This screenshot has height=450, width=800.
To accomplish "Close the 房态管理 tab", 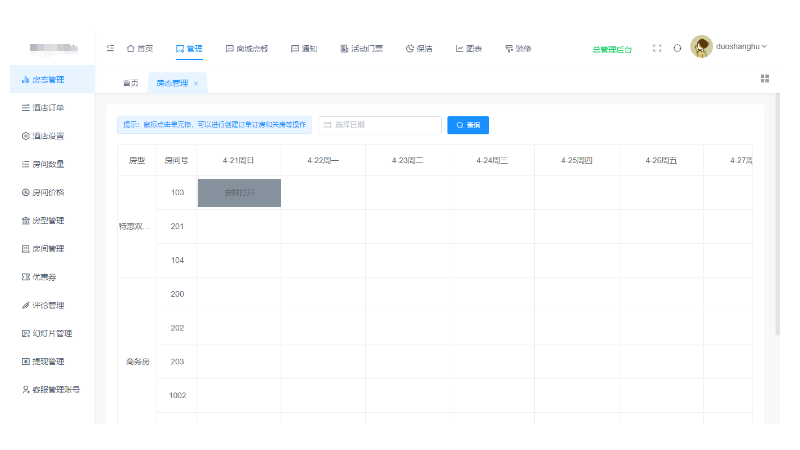I will (x=196, y=83).
